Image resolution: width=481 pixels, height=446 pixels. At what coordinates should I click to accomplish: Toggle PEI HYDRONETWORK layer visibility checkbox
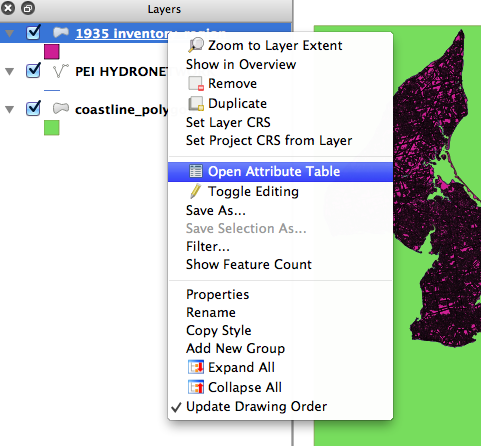pos(33,70)
